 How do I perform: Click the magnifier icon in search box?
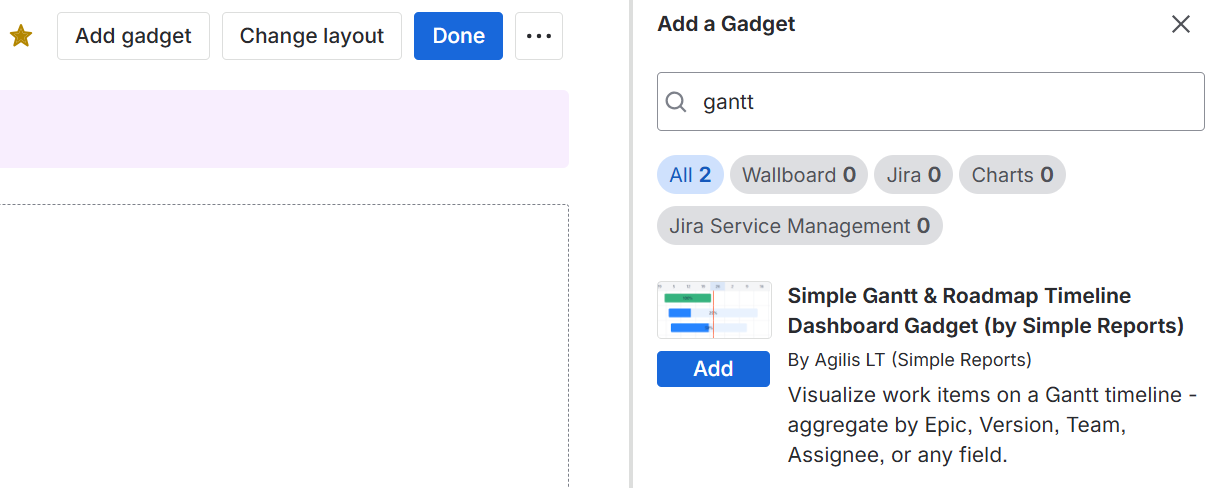coord(677,102)
